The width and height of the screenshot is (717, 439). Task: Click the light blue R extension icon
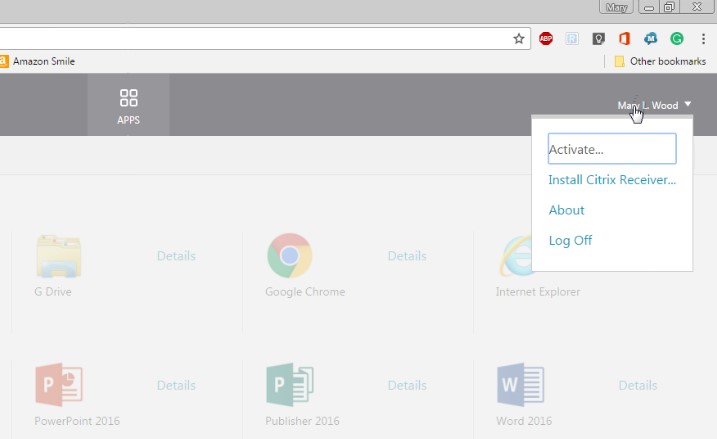click(x=572, y=39)
